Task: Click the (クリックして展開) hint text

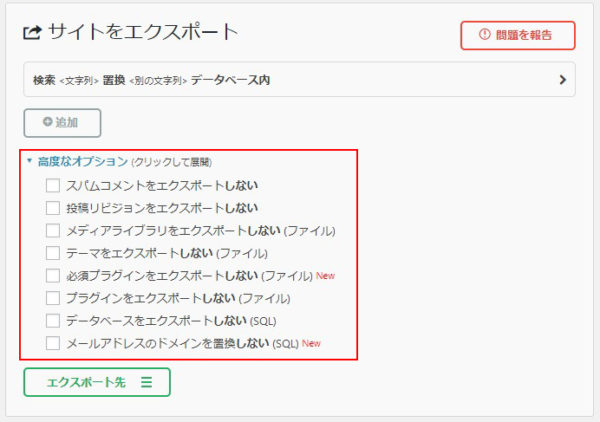Action: point(171,162)
